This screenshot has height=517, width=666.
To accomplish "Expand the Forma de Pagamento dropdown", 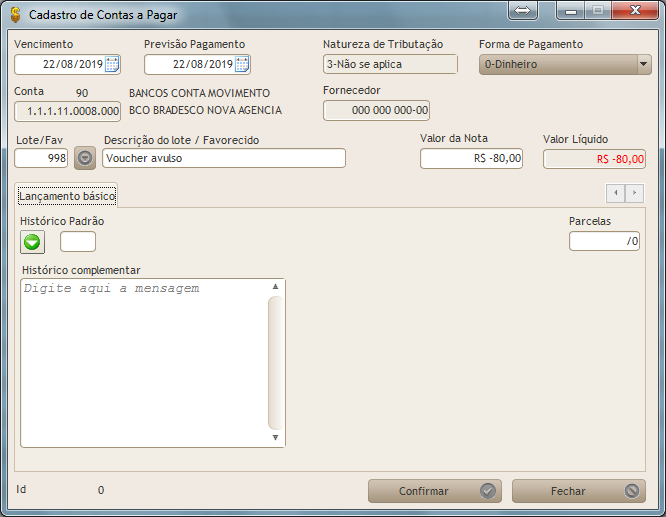I will coord(643,64).
